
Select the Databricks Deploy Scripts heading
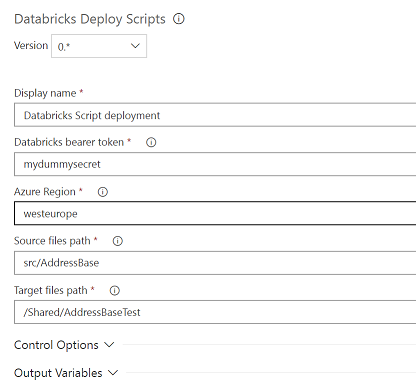[x=90, y=19]
